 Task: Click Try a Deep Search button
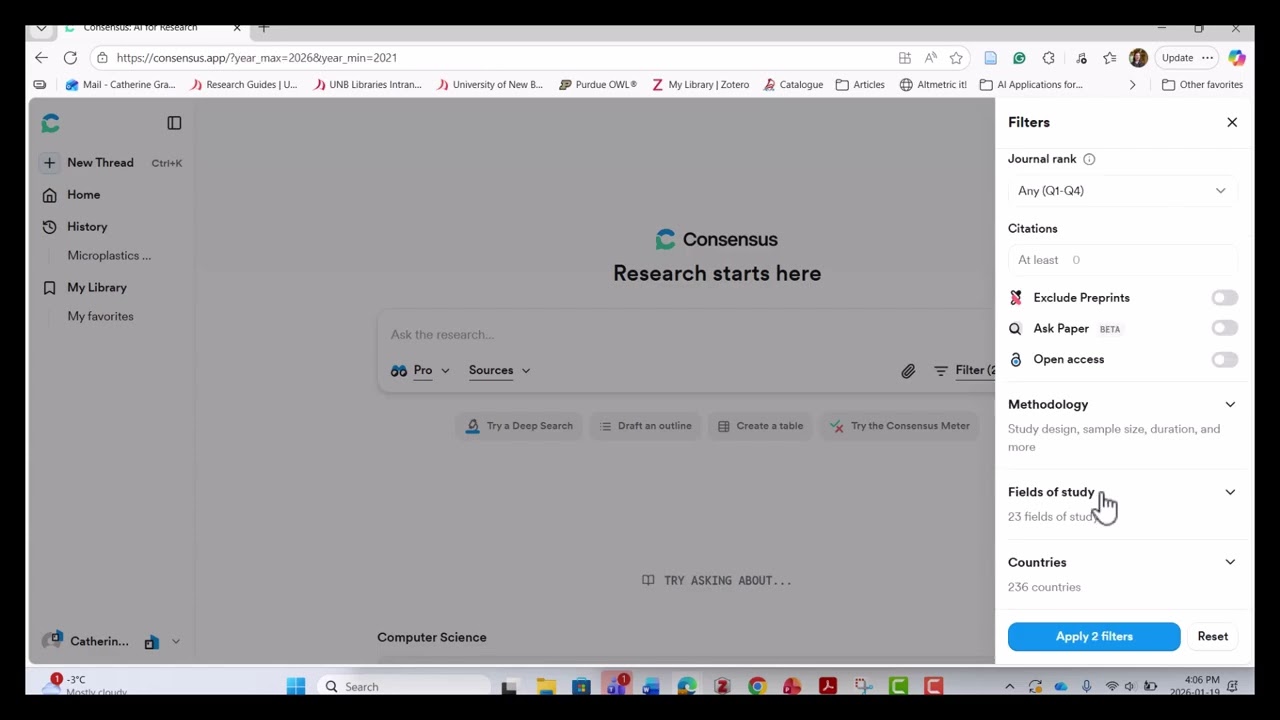click(520, 426)
